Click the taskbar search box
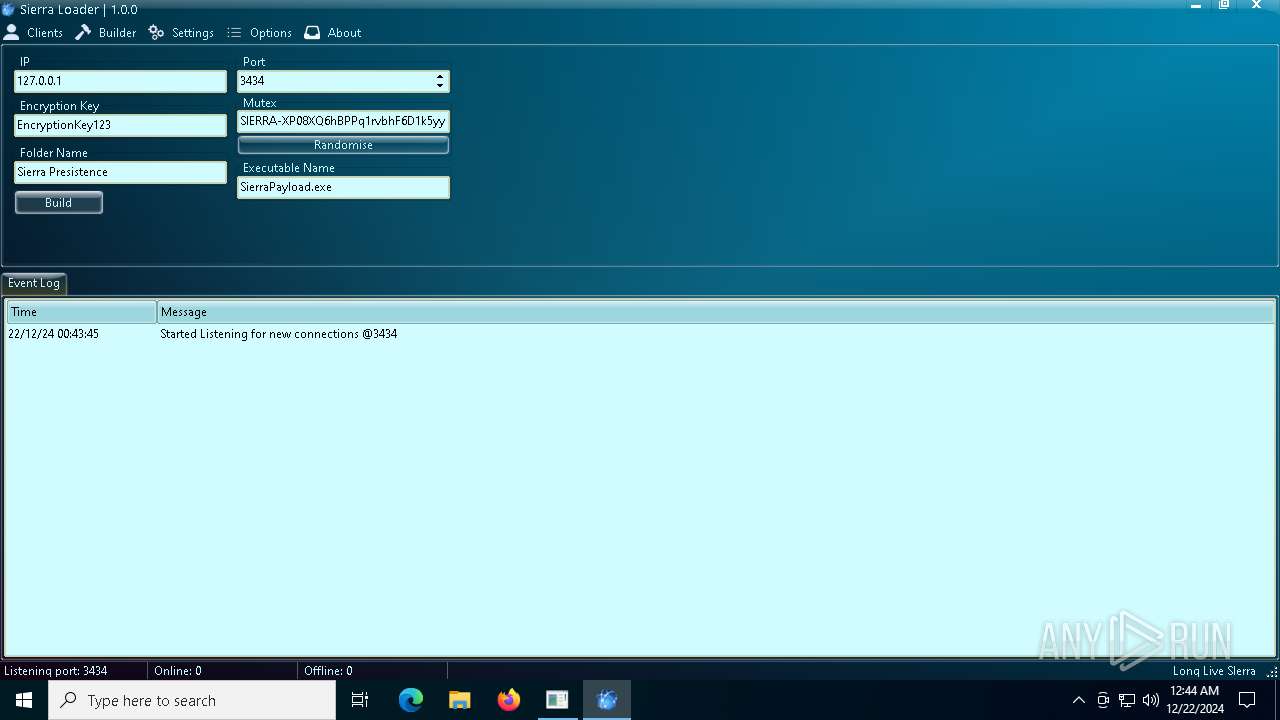 (x=192, y=700)
